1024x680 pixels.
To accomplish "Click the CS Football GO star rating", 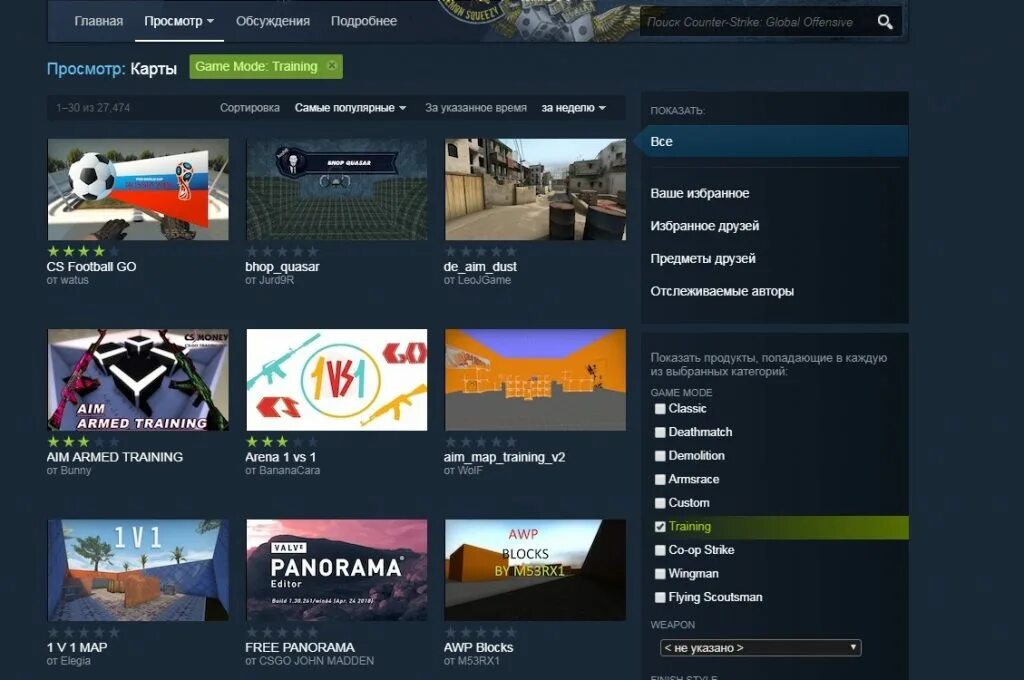I will (84, 251).
